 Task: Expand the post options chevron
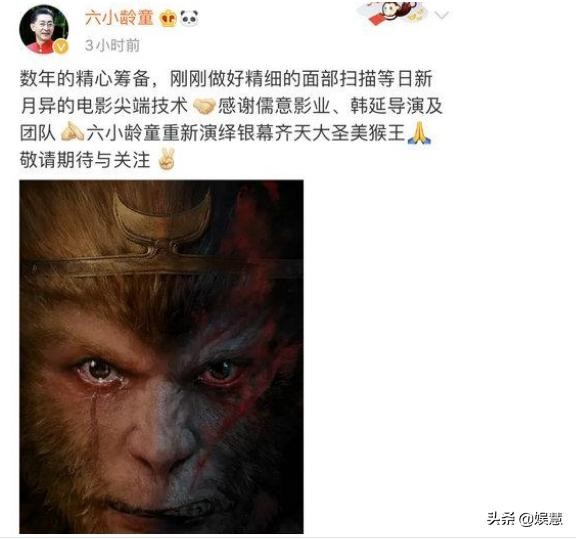tap(442, 15)
